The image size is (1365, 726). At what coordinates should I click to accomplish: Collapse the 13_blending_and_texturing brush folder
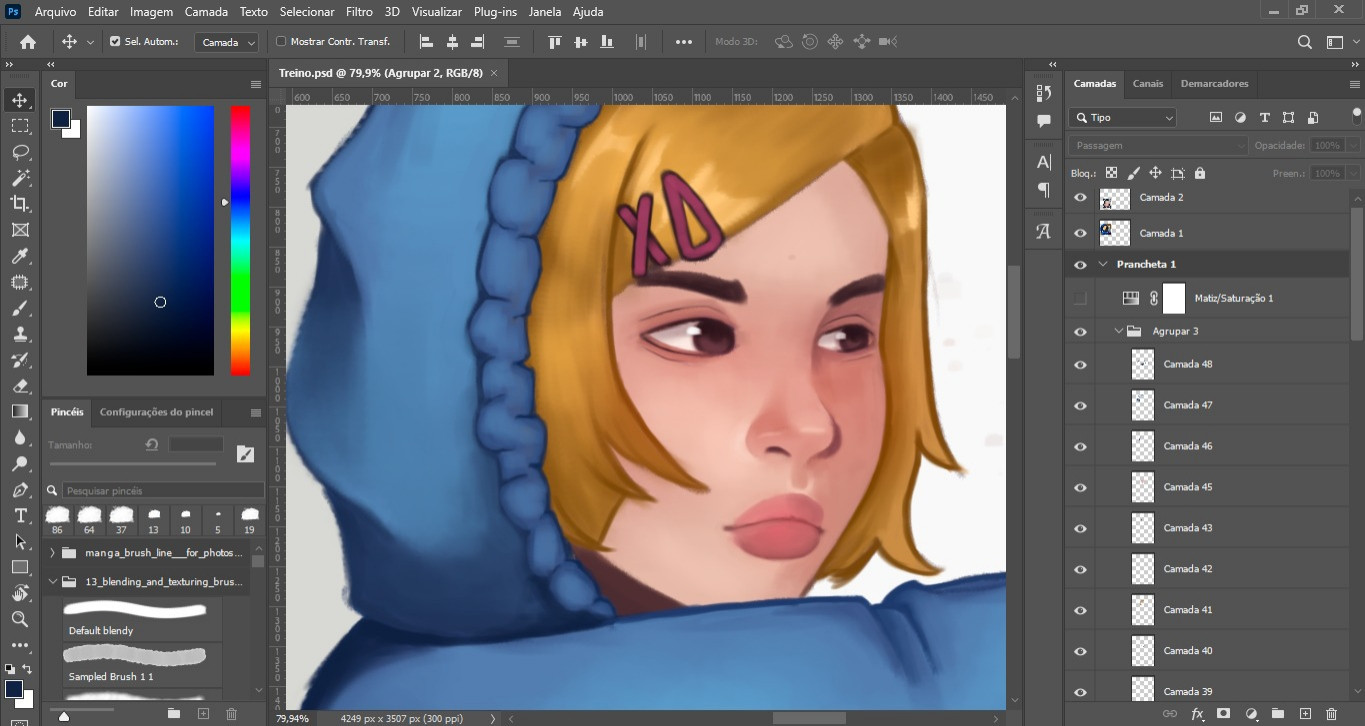coord(53,581)
